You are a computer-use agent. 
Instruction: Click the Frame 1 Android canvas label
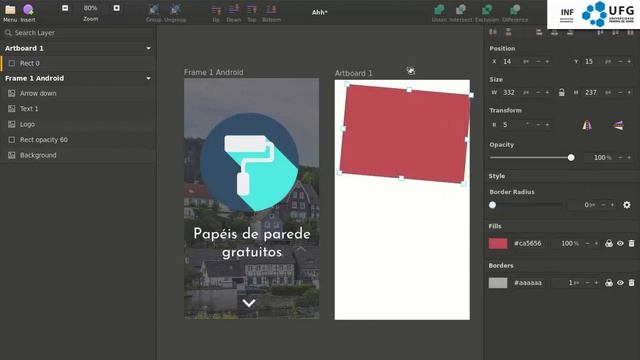(x=213, y=72)
